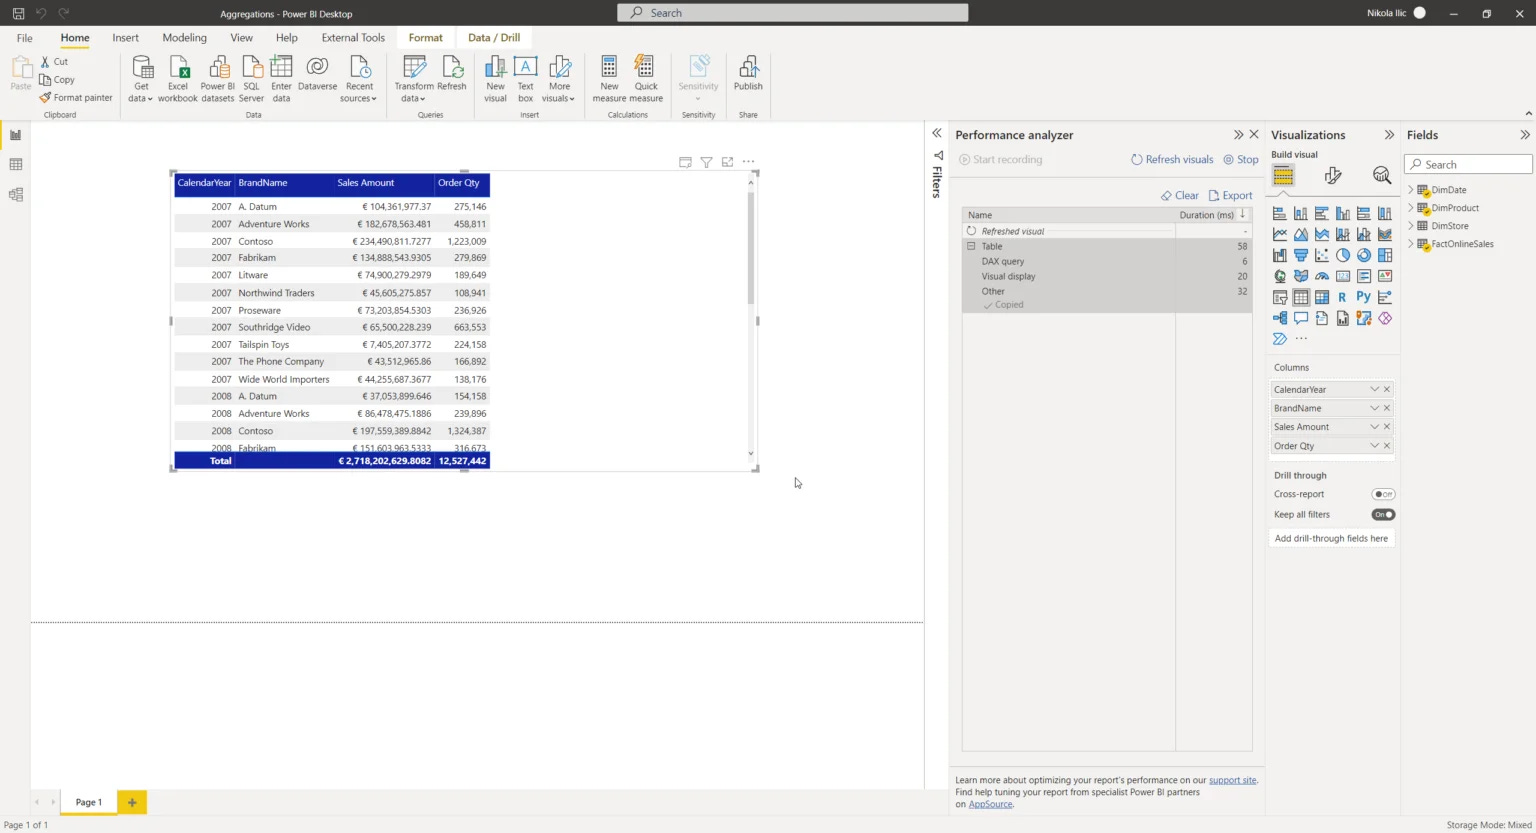Click Refresh visuals in Performance analyzer
This screenshot has width=1536, height=833.
pos(1172,160)
